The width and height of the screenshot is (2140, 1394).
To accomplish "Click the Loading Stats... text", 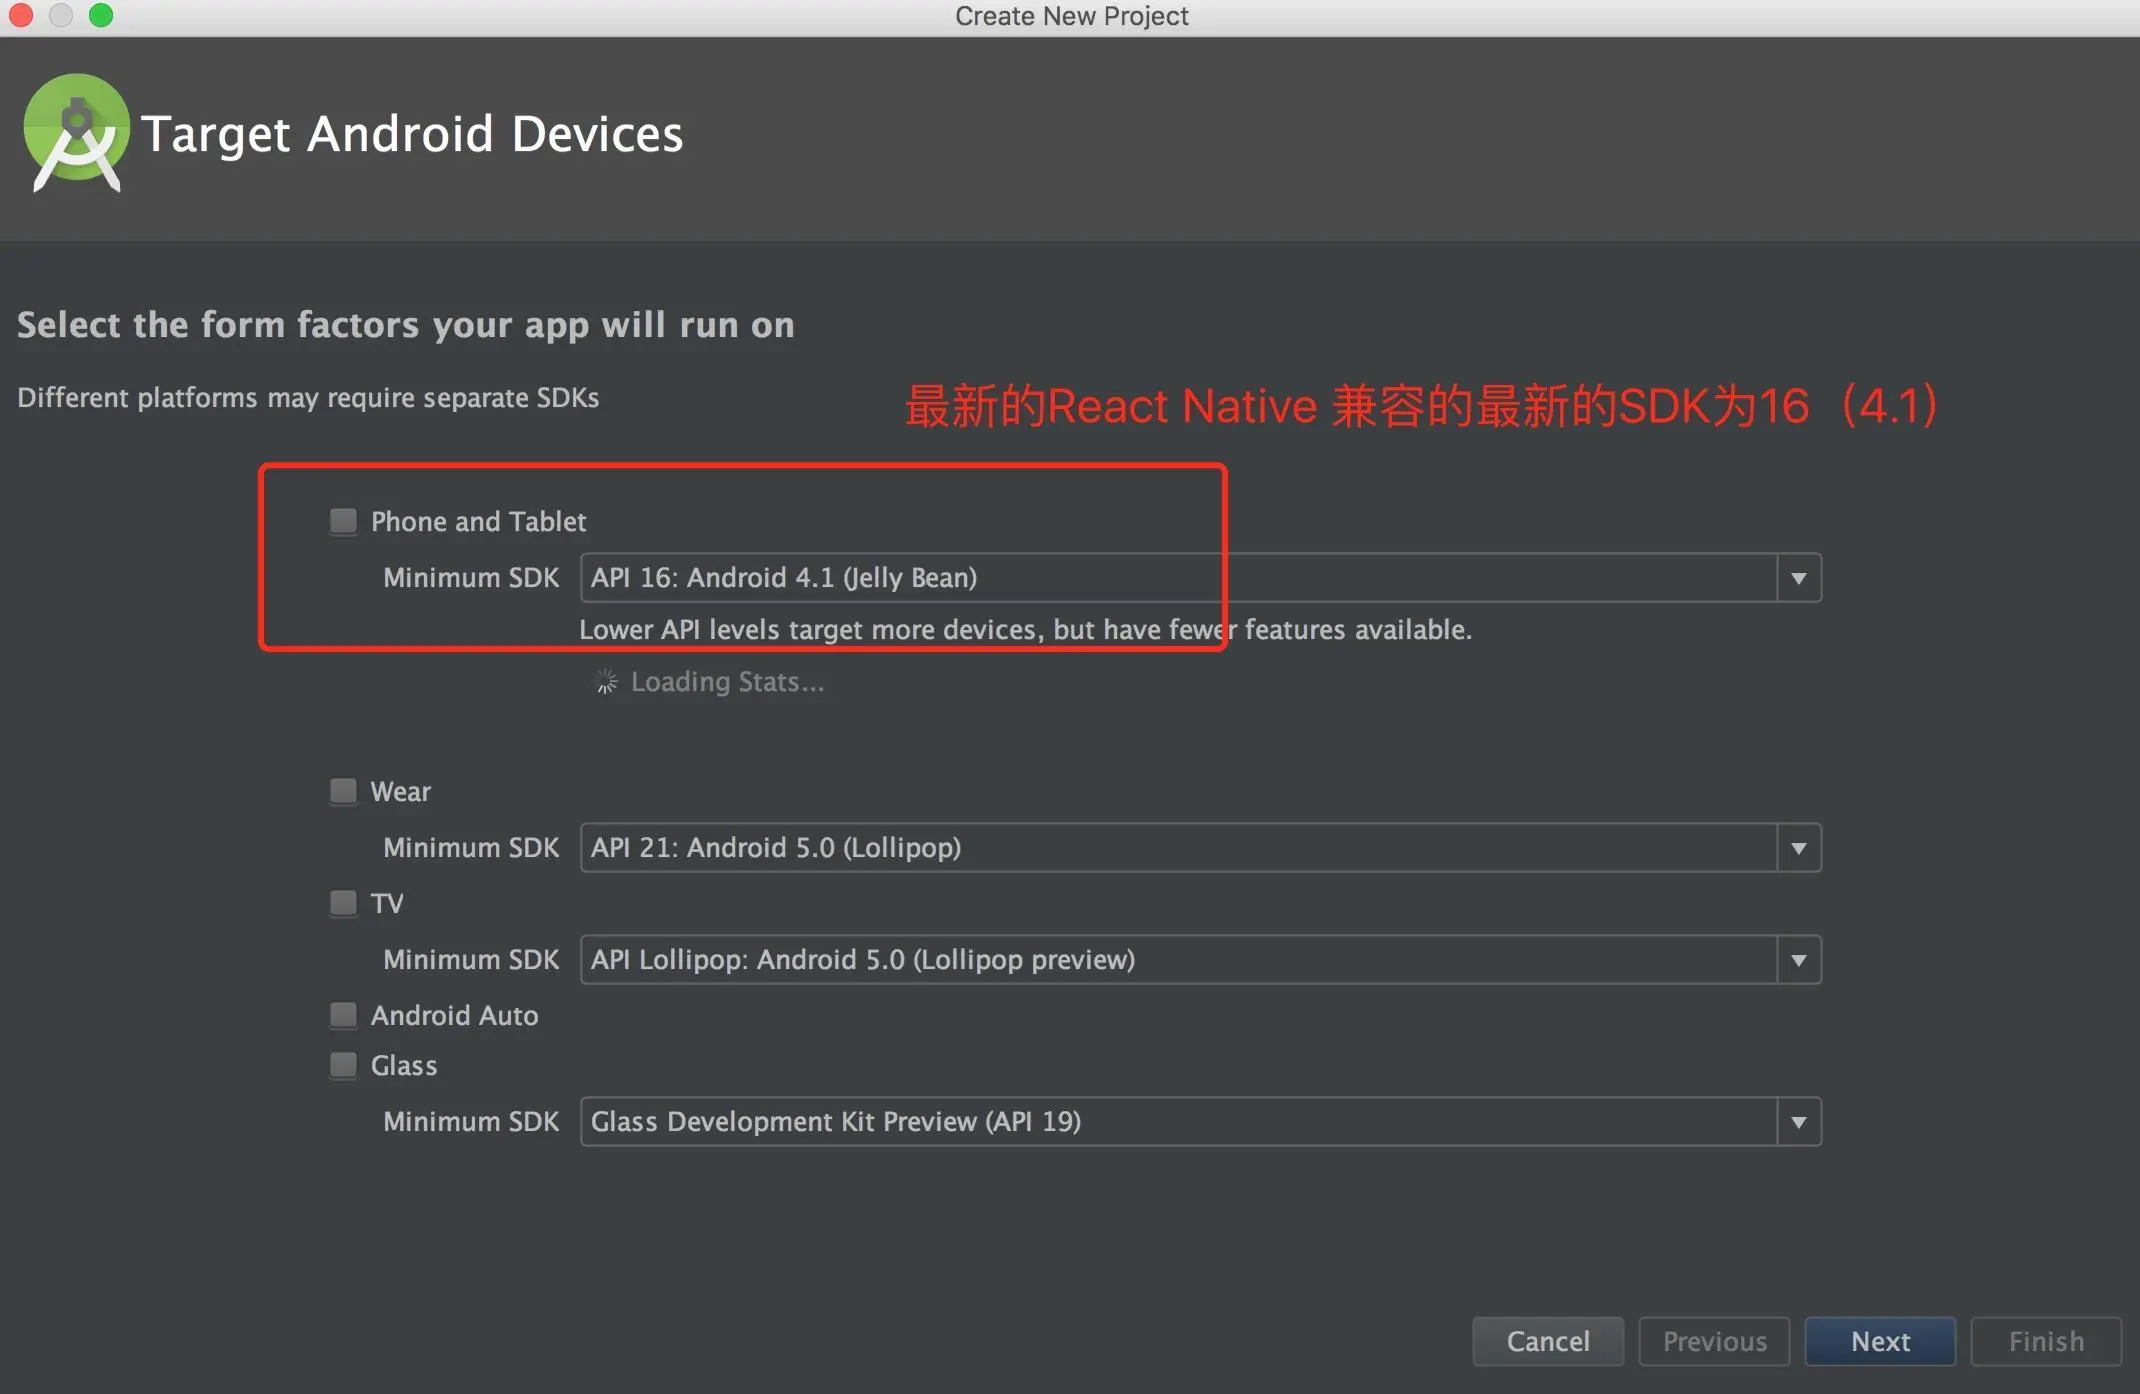I will click(x=727, y=682).
